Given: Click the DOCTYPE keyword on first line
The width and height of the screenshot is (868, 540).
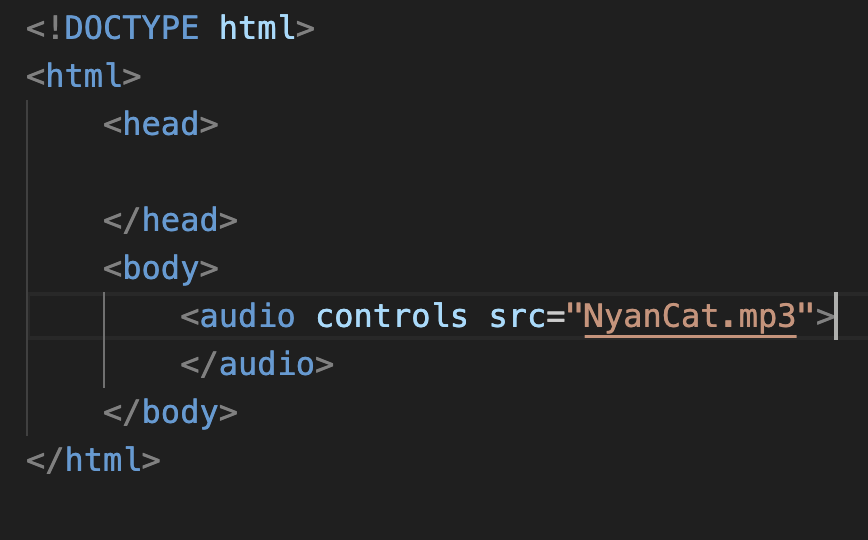Looking at the screenshot, I should coord(131,28).
